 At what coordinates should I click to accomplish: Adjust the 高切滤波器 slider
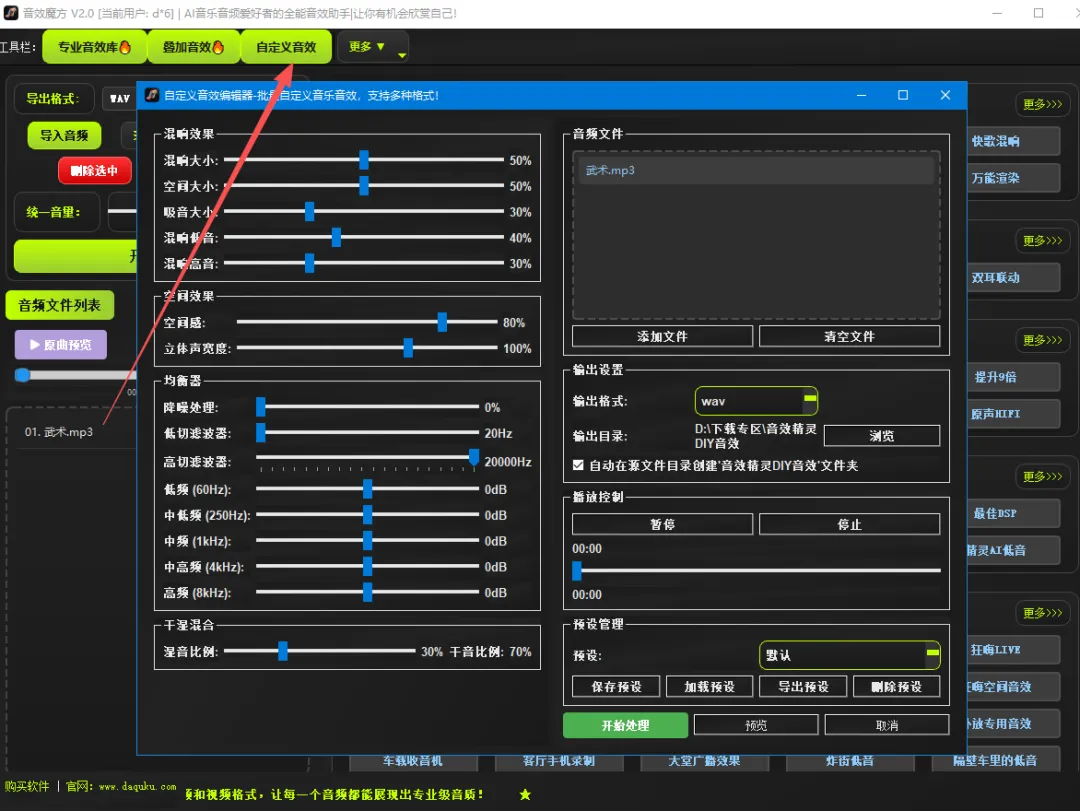tap(367, 459)
